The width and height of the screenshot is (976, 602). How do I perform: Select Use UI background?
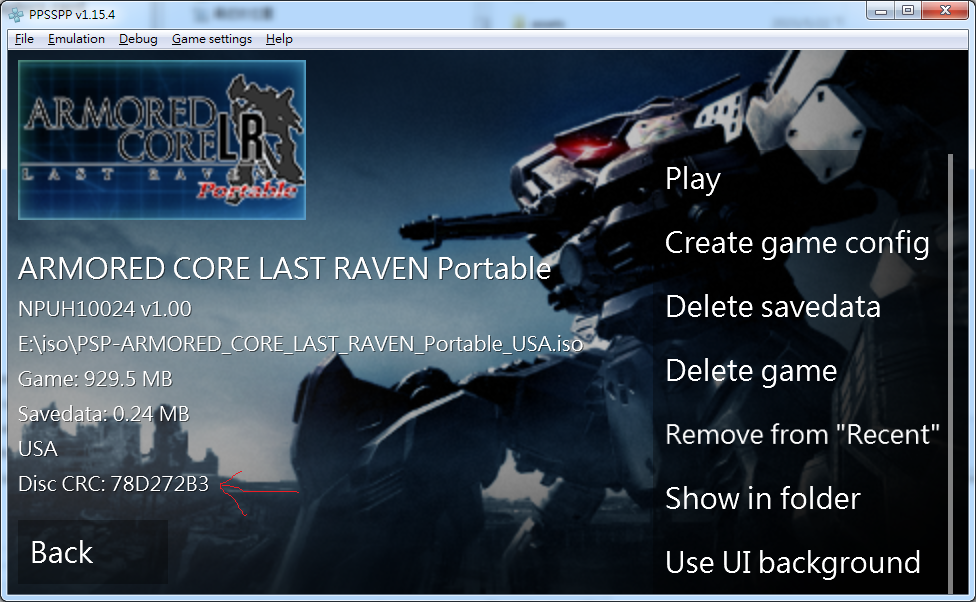792,562
